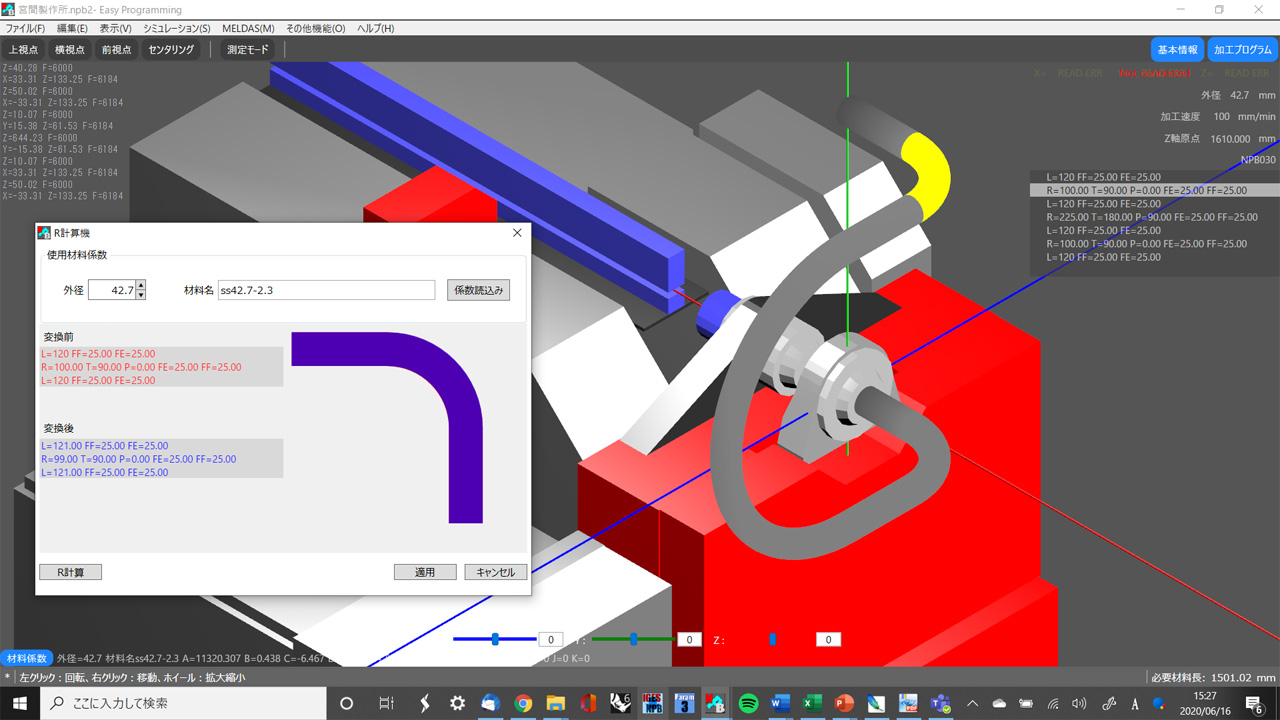Click the blue X-axis rotation slider

[495, 639]
